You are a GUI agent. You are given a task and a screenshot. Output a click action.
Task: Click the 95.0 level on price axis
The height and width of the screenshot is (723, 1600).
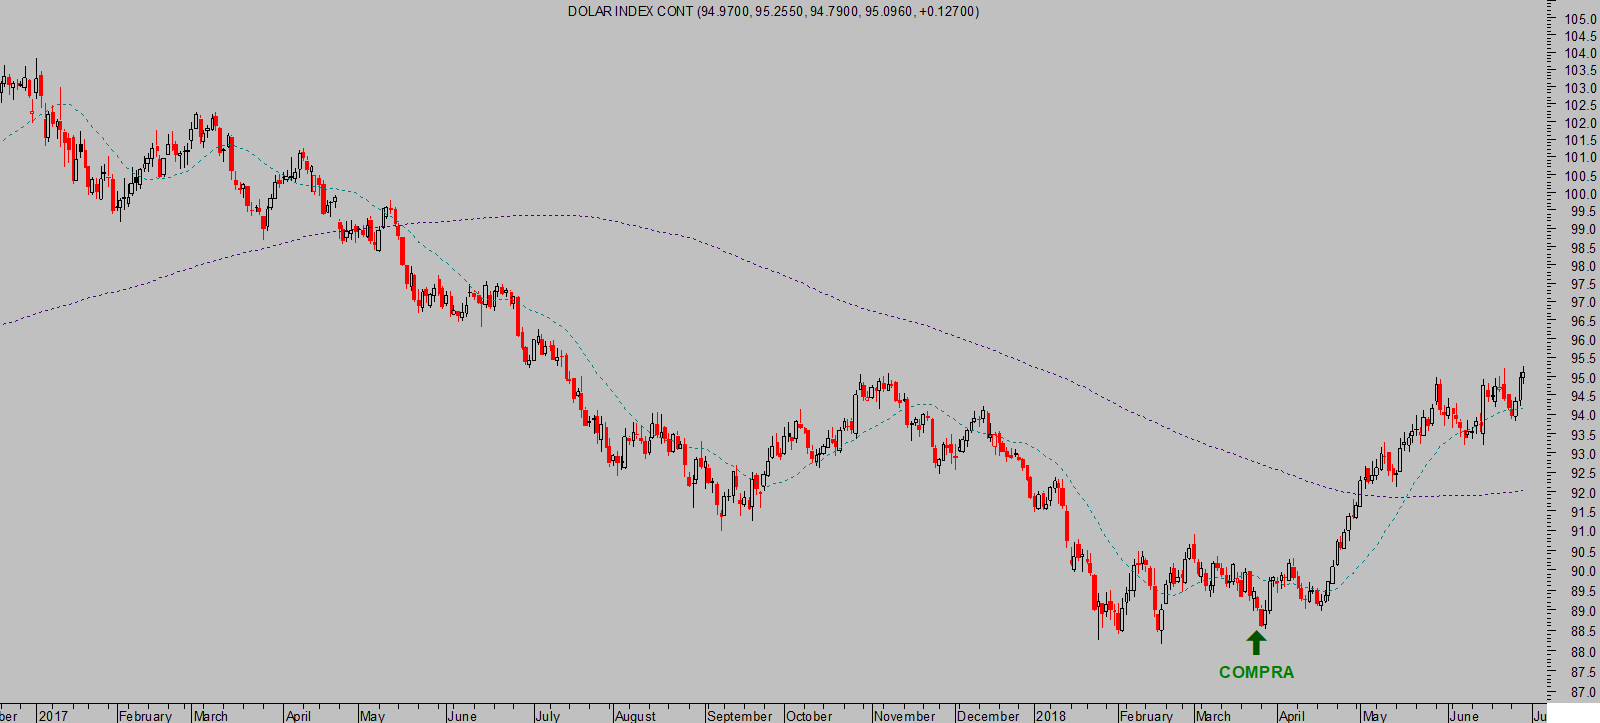pyautogui.click(x=1581, y=378)
